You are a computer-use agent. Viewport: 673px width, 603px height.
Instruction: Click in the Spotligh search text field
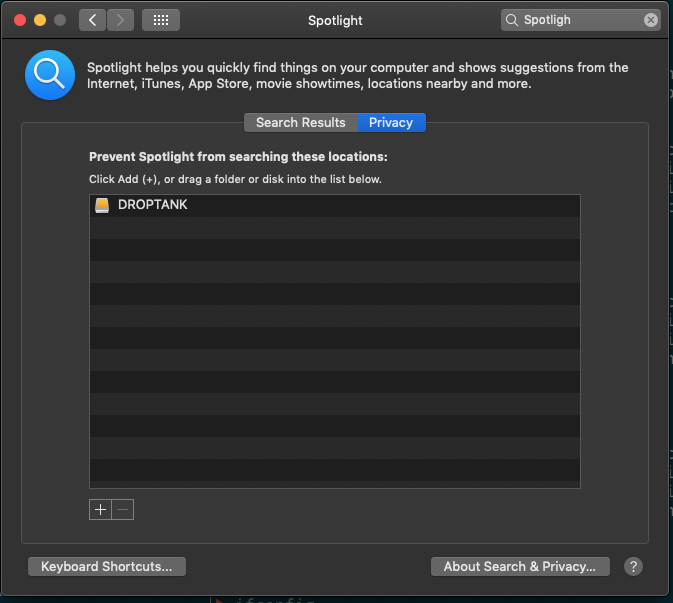pyautogui.click(x=582, y=20)
